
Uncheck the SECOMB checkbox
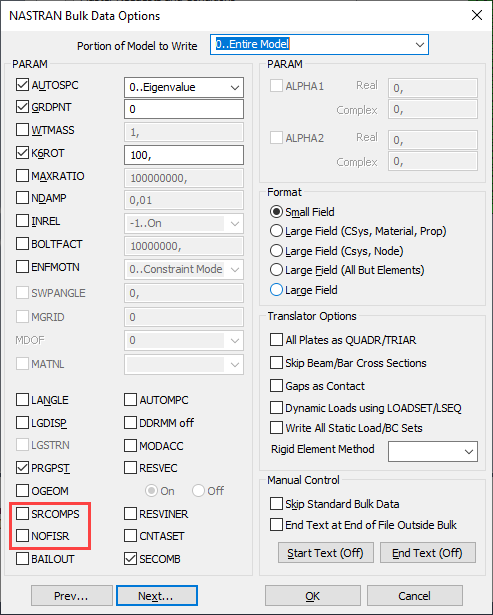(130, 559)
